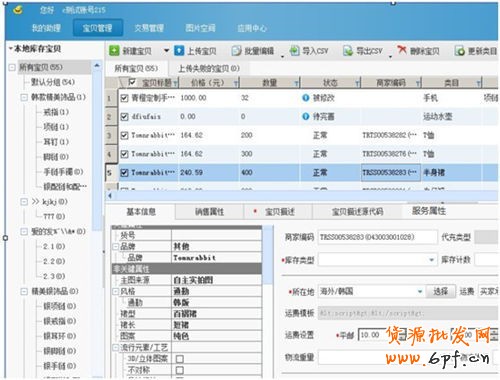Click the 上传宝贝 upload arrow icon
The height and width of the screenshot is (380, 500).
pyautogui.click(x=179, y=51)
